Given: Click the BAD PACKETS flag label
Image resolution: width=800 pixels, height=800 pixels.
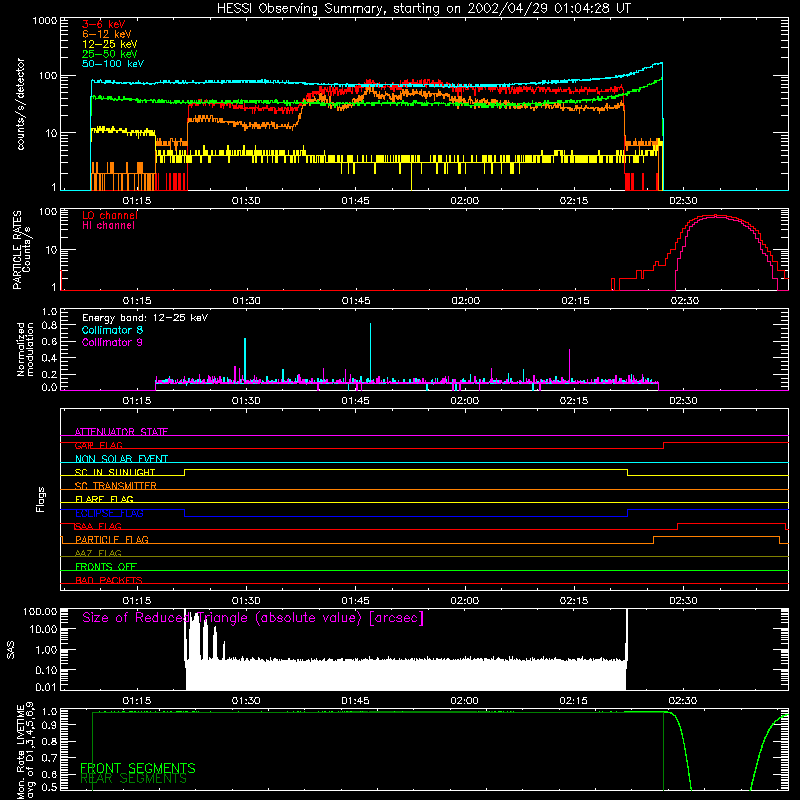Looking at the screenshot, I should click(x=109, y=580).
